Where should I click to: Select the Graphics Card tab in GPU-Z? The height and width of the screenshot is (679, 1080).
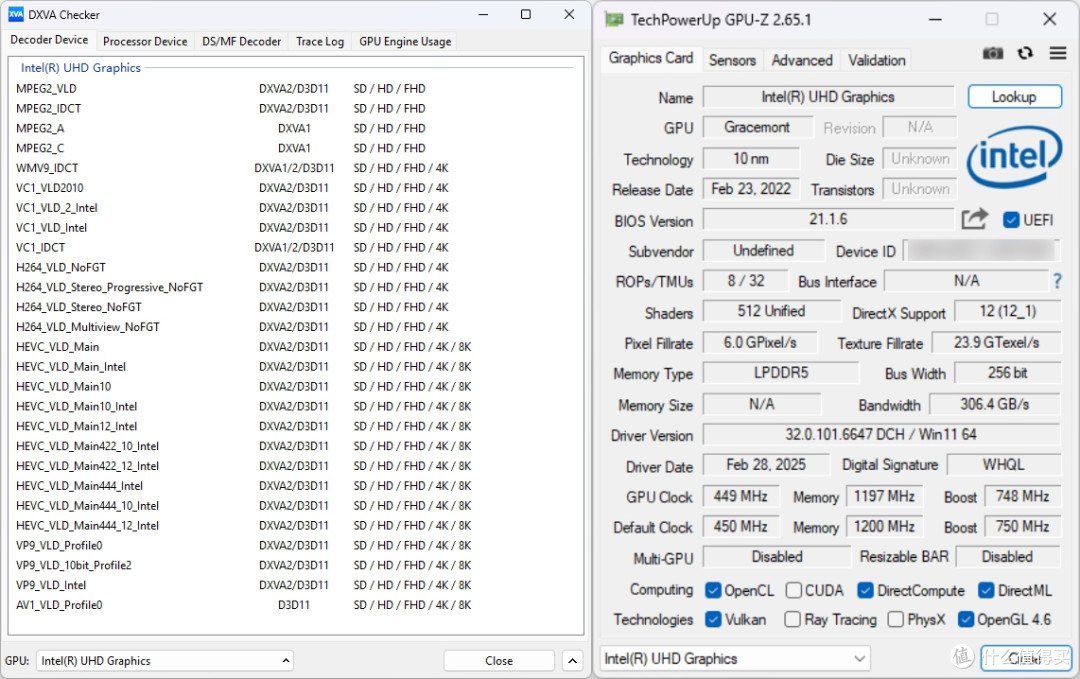coord(650,58)
